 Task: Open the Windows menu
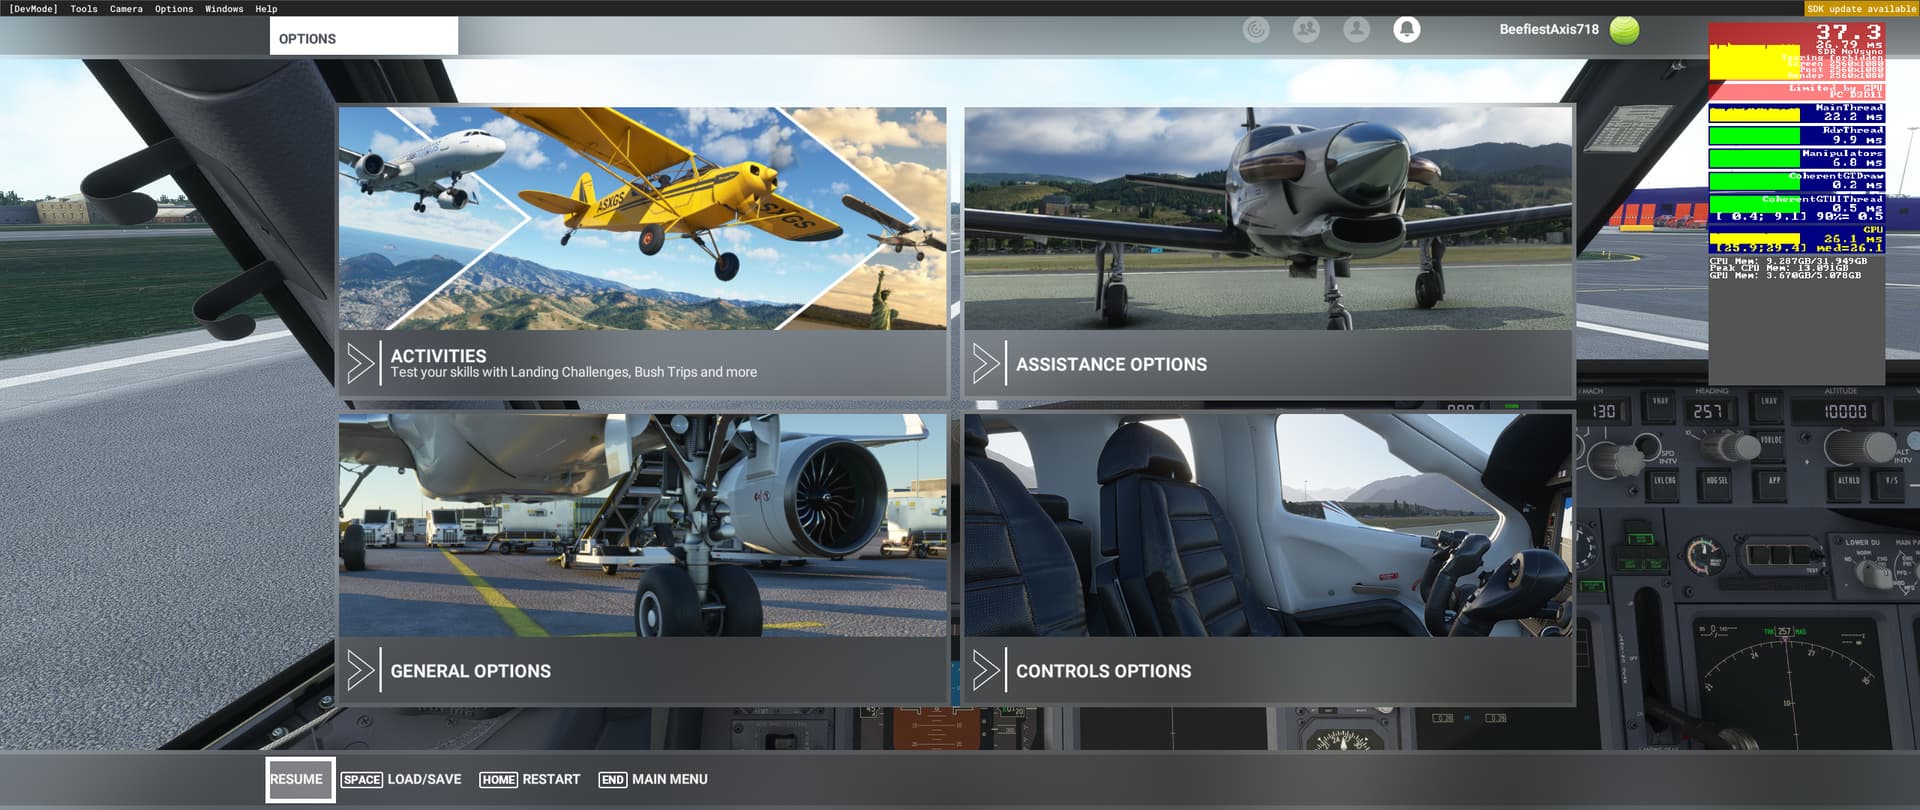click(224, 9)
